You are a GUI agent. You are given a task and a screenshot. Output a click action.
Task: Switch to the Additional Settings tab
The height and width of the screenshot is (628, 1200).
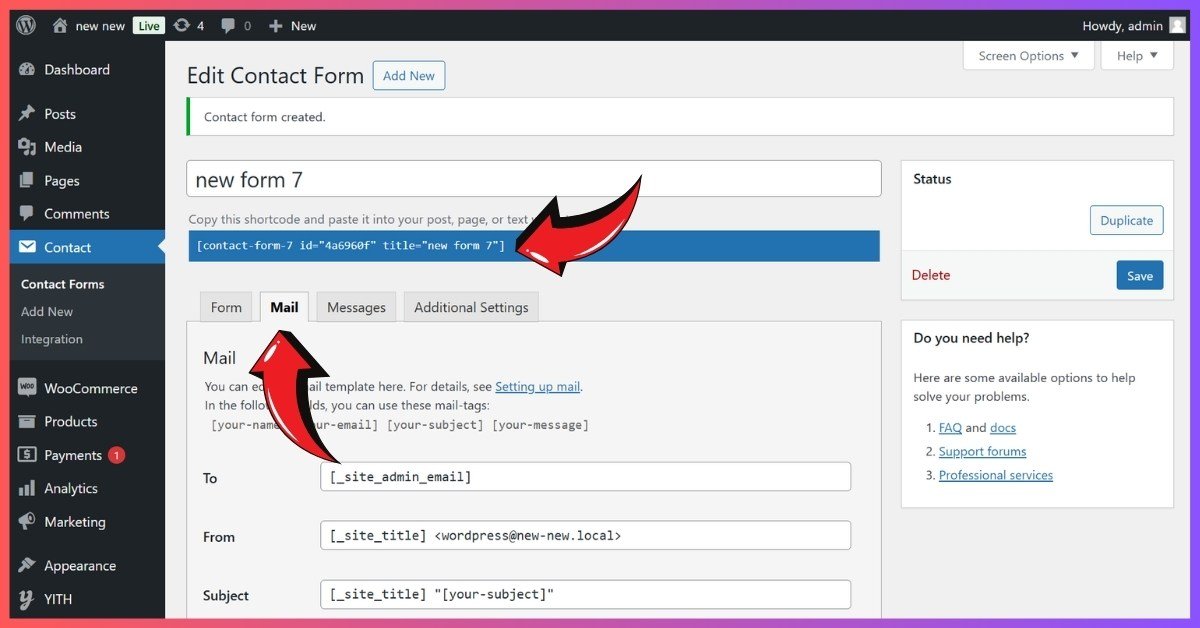pos(471,307)
